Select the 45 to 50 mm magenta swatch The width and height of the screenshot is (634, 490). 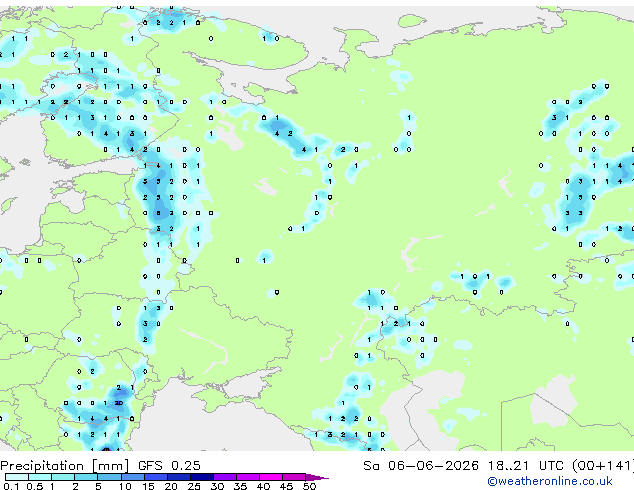pos(294,477)
